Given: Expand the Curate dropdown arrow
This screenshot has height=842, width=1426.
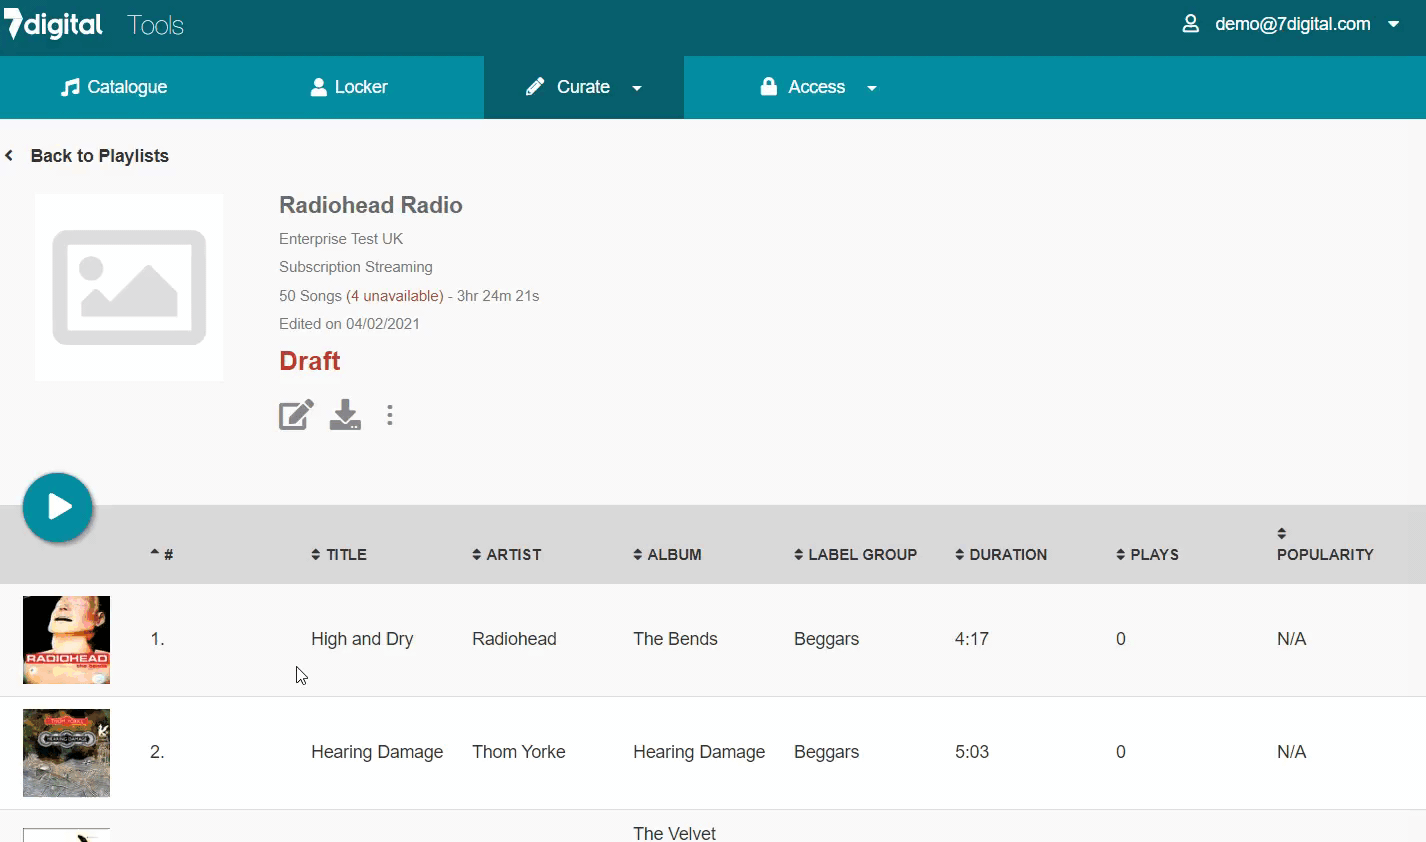Looking at the screenshot, I should 637,88.
